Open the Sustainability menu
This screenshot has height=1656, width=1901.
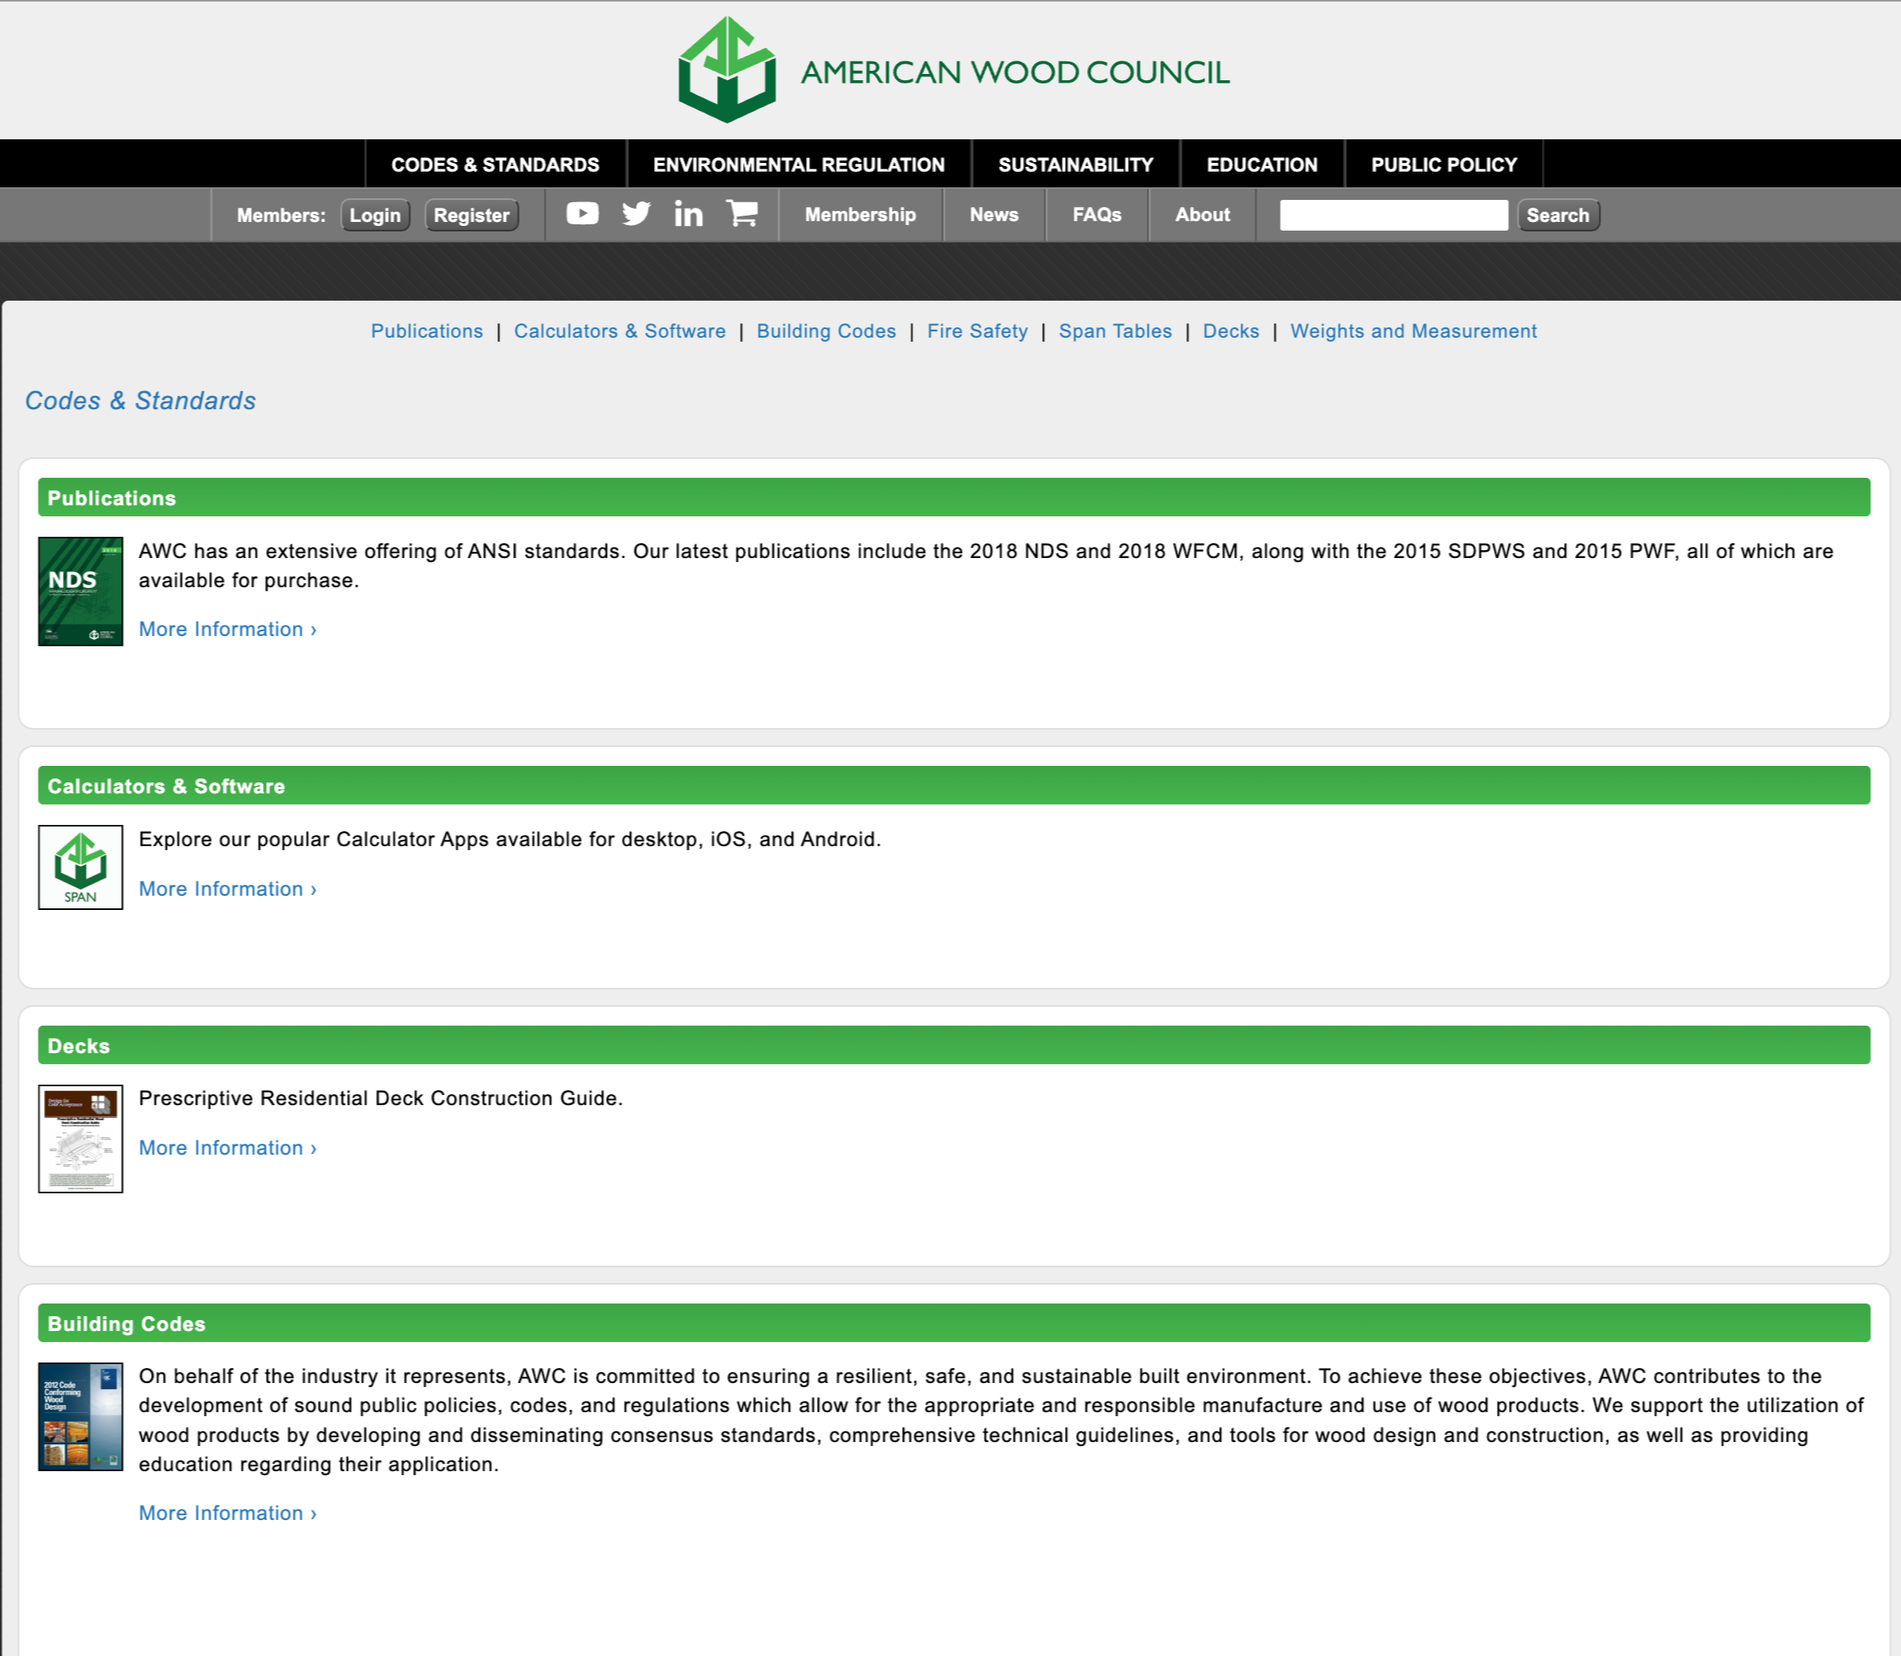click(1076, 164)
